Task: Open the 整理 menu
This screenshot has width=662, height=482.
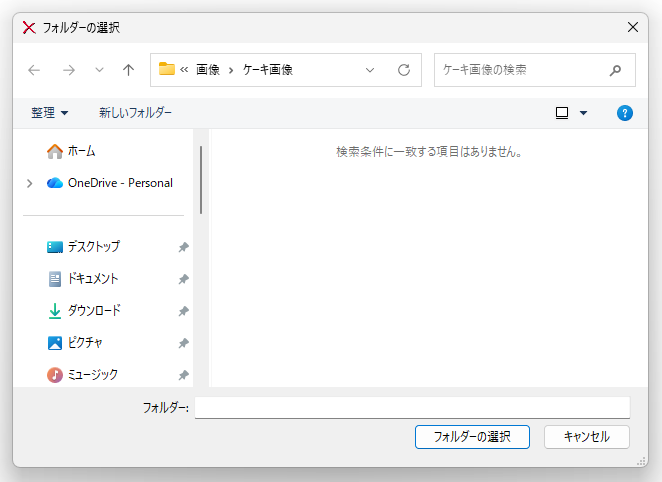Action: coord(50,113)
